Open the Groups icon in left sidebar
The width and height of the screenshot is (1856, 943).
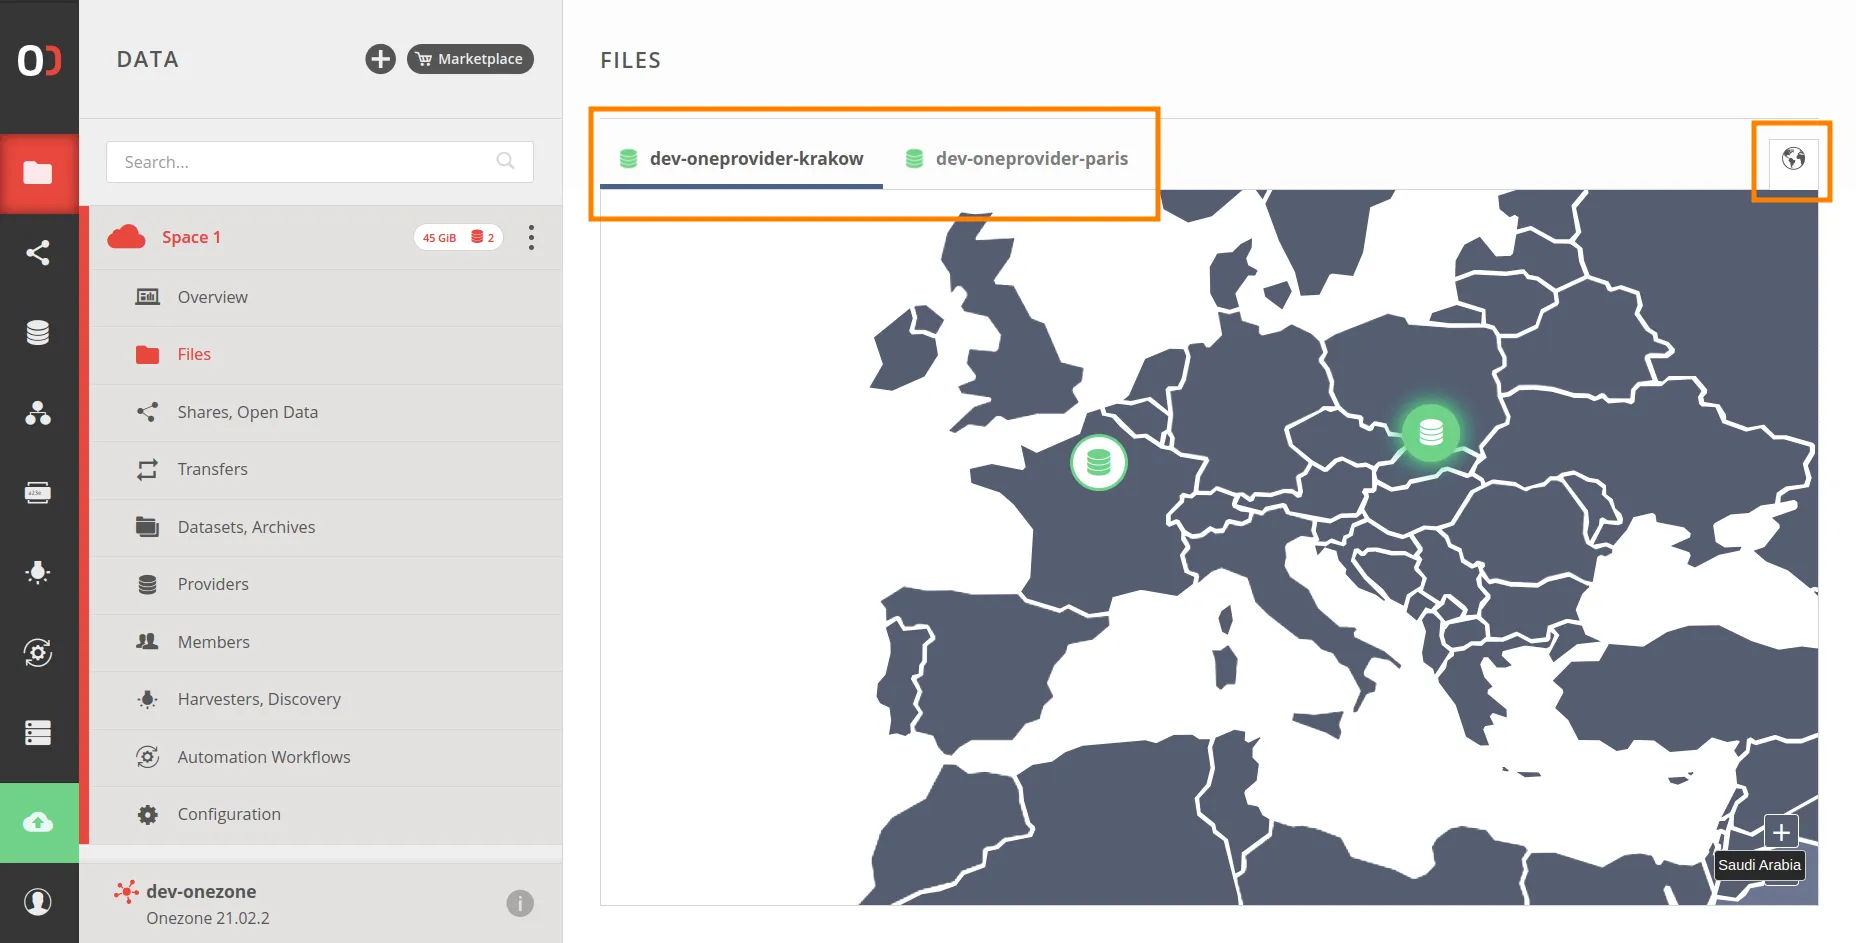(38, 413)
